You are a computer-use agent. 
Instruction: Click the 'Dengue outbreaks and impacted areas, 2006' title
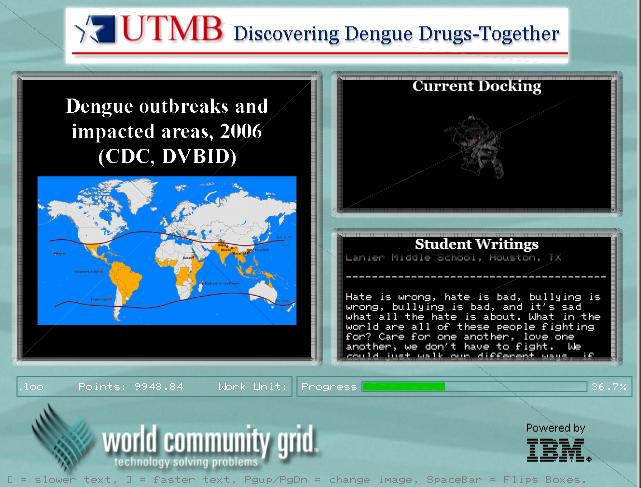[x=167, y=131]
